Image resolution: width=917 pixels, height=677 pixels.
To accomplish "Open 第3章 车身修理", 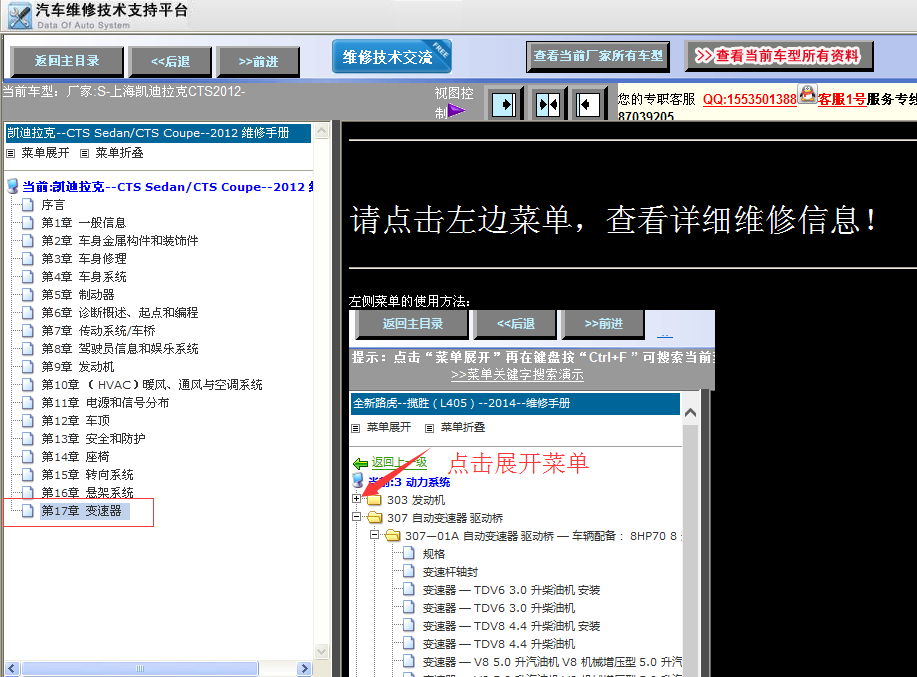I will pos(84,259).
